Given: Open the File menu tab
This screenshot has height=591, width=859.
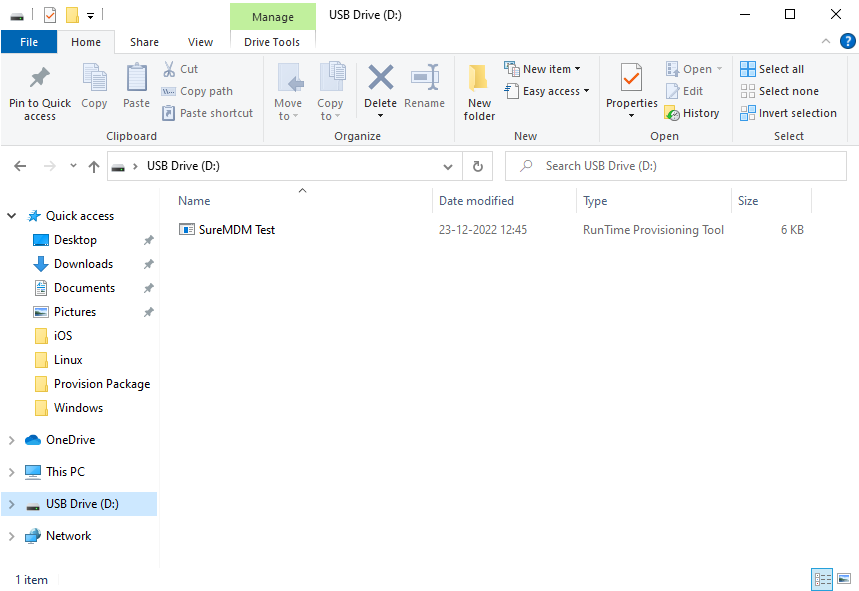Looking at the screenshot, I should click(x=29, y=42).
